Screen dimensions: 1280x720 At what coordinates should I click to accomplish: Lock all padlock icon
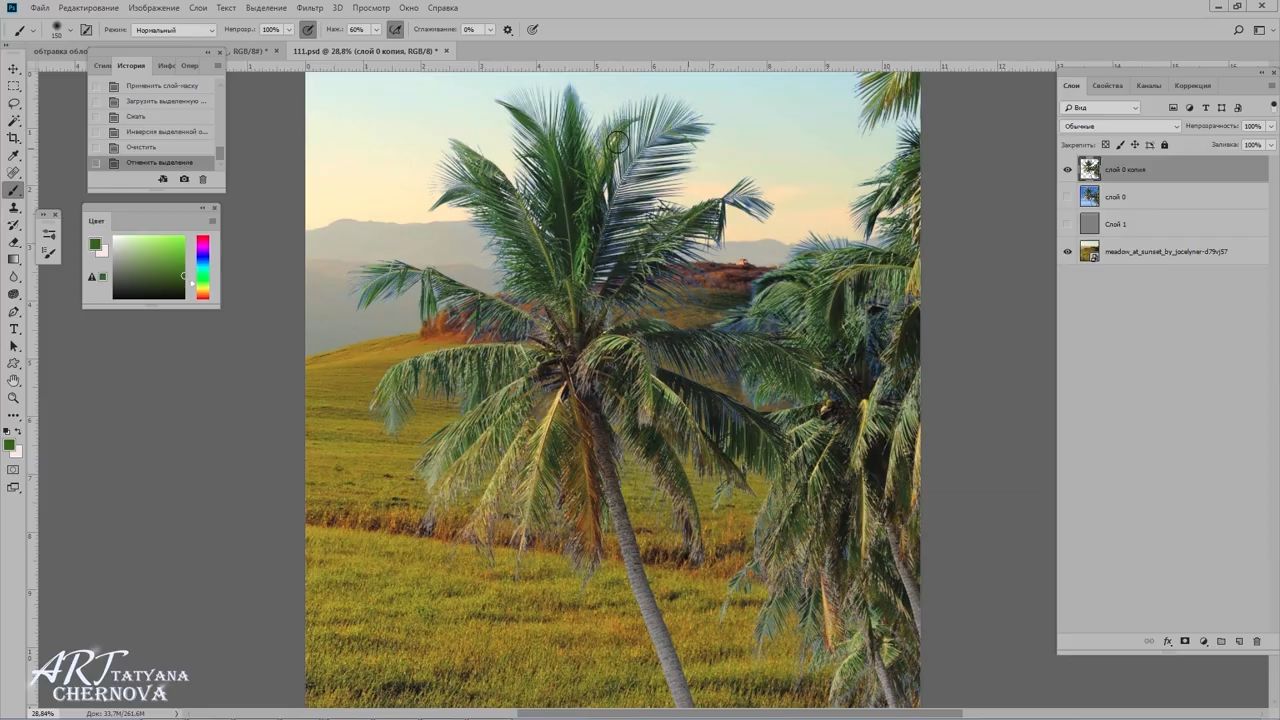(1164, 145)
